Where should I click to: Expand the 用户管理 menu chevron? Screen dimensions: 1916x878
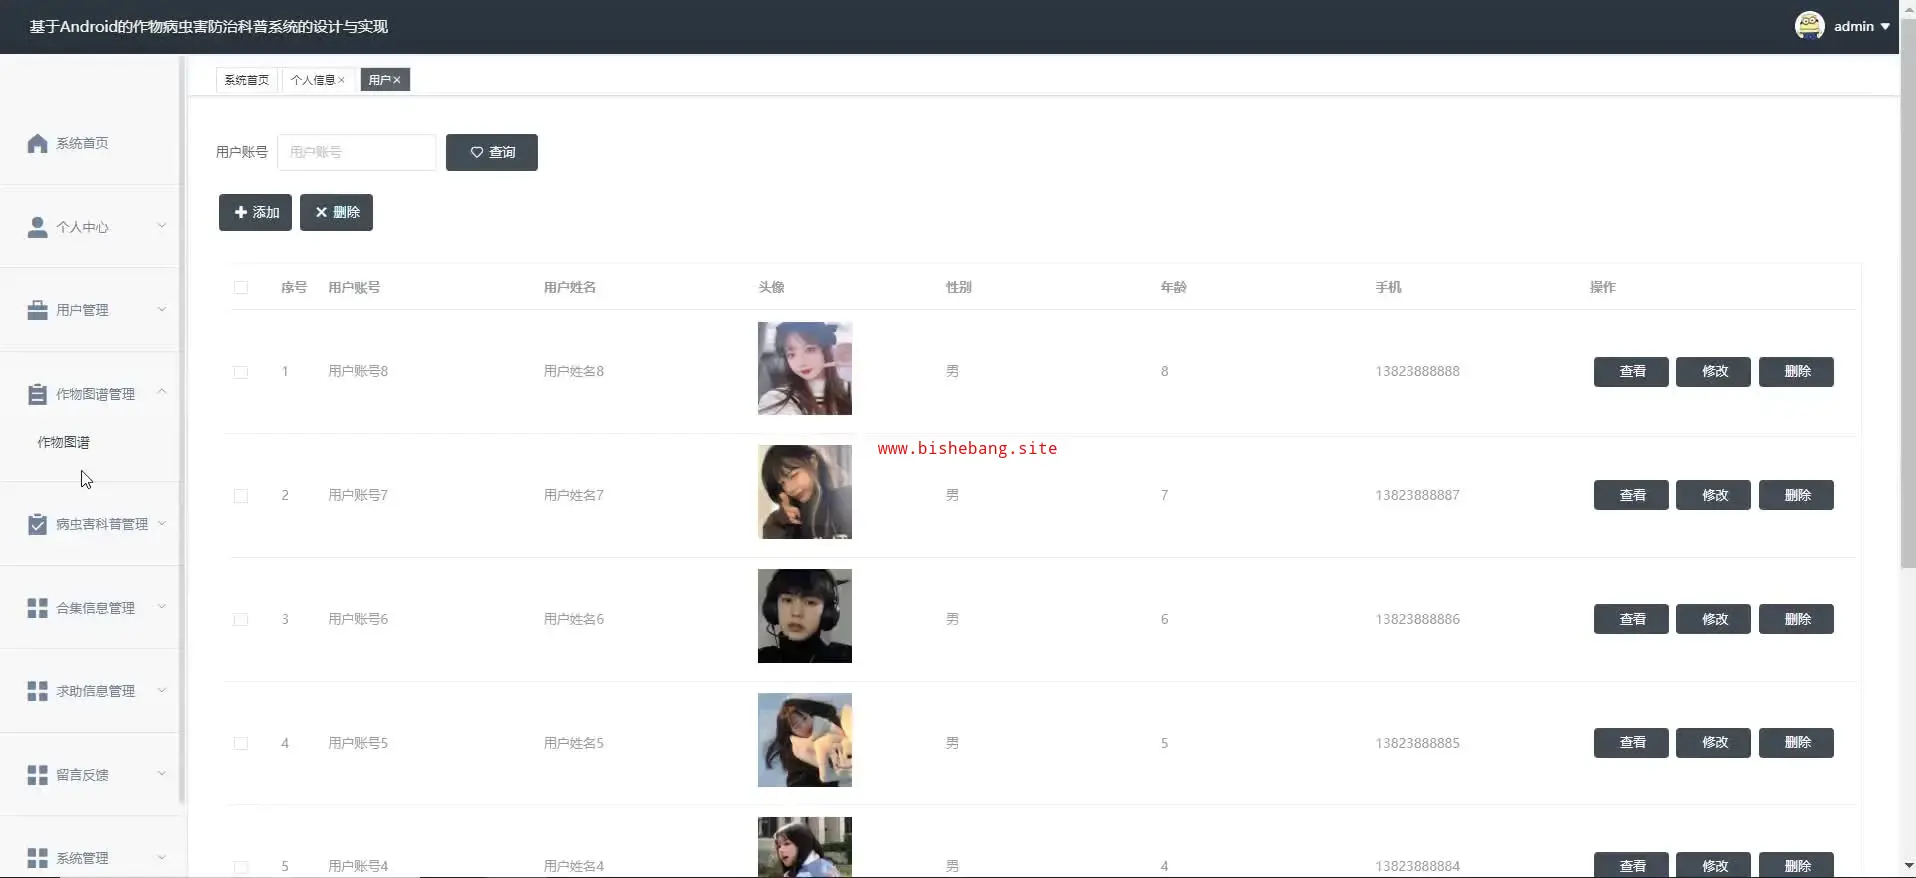pos(162,309)
